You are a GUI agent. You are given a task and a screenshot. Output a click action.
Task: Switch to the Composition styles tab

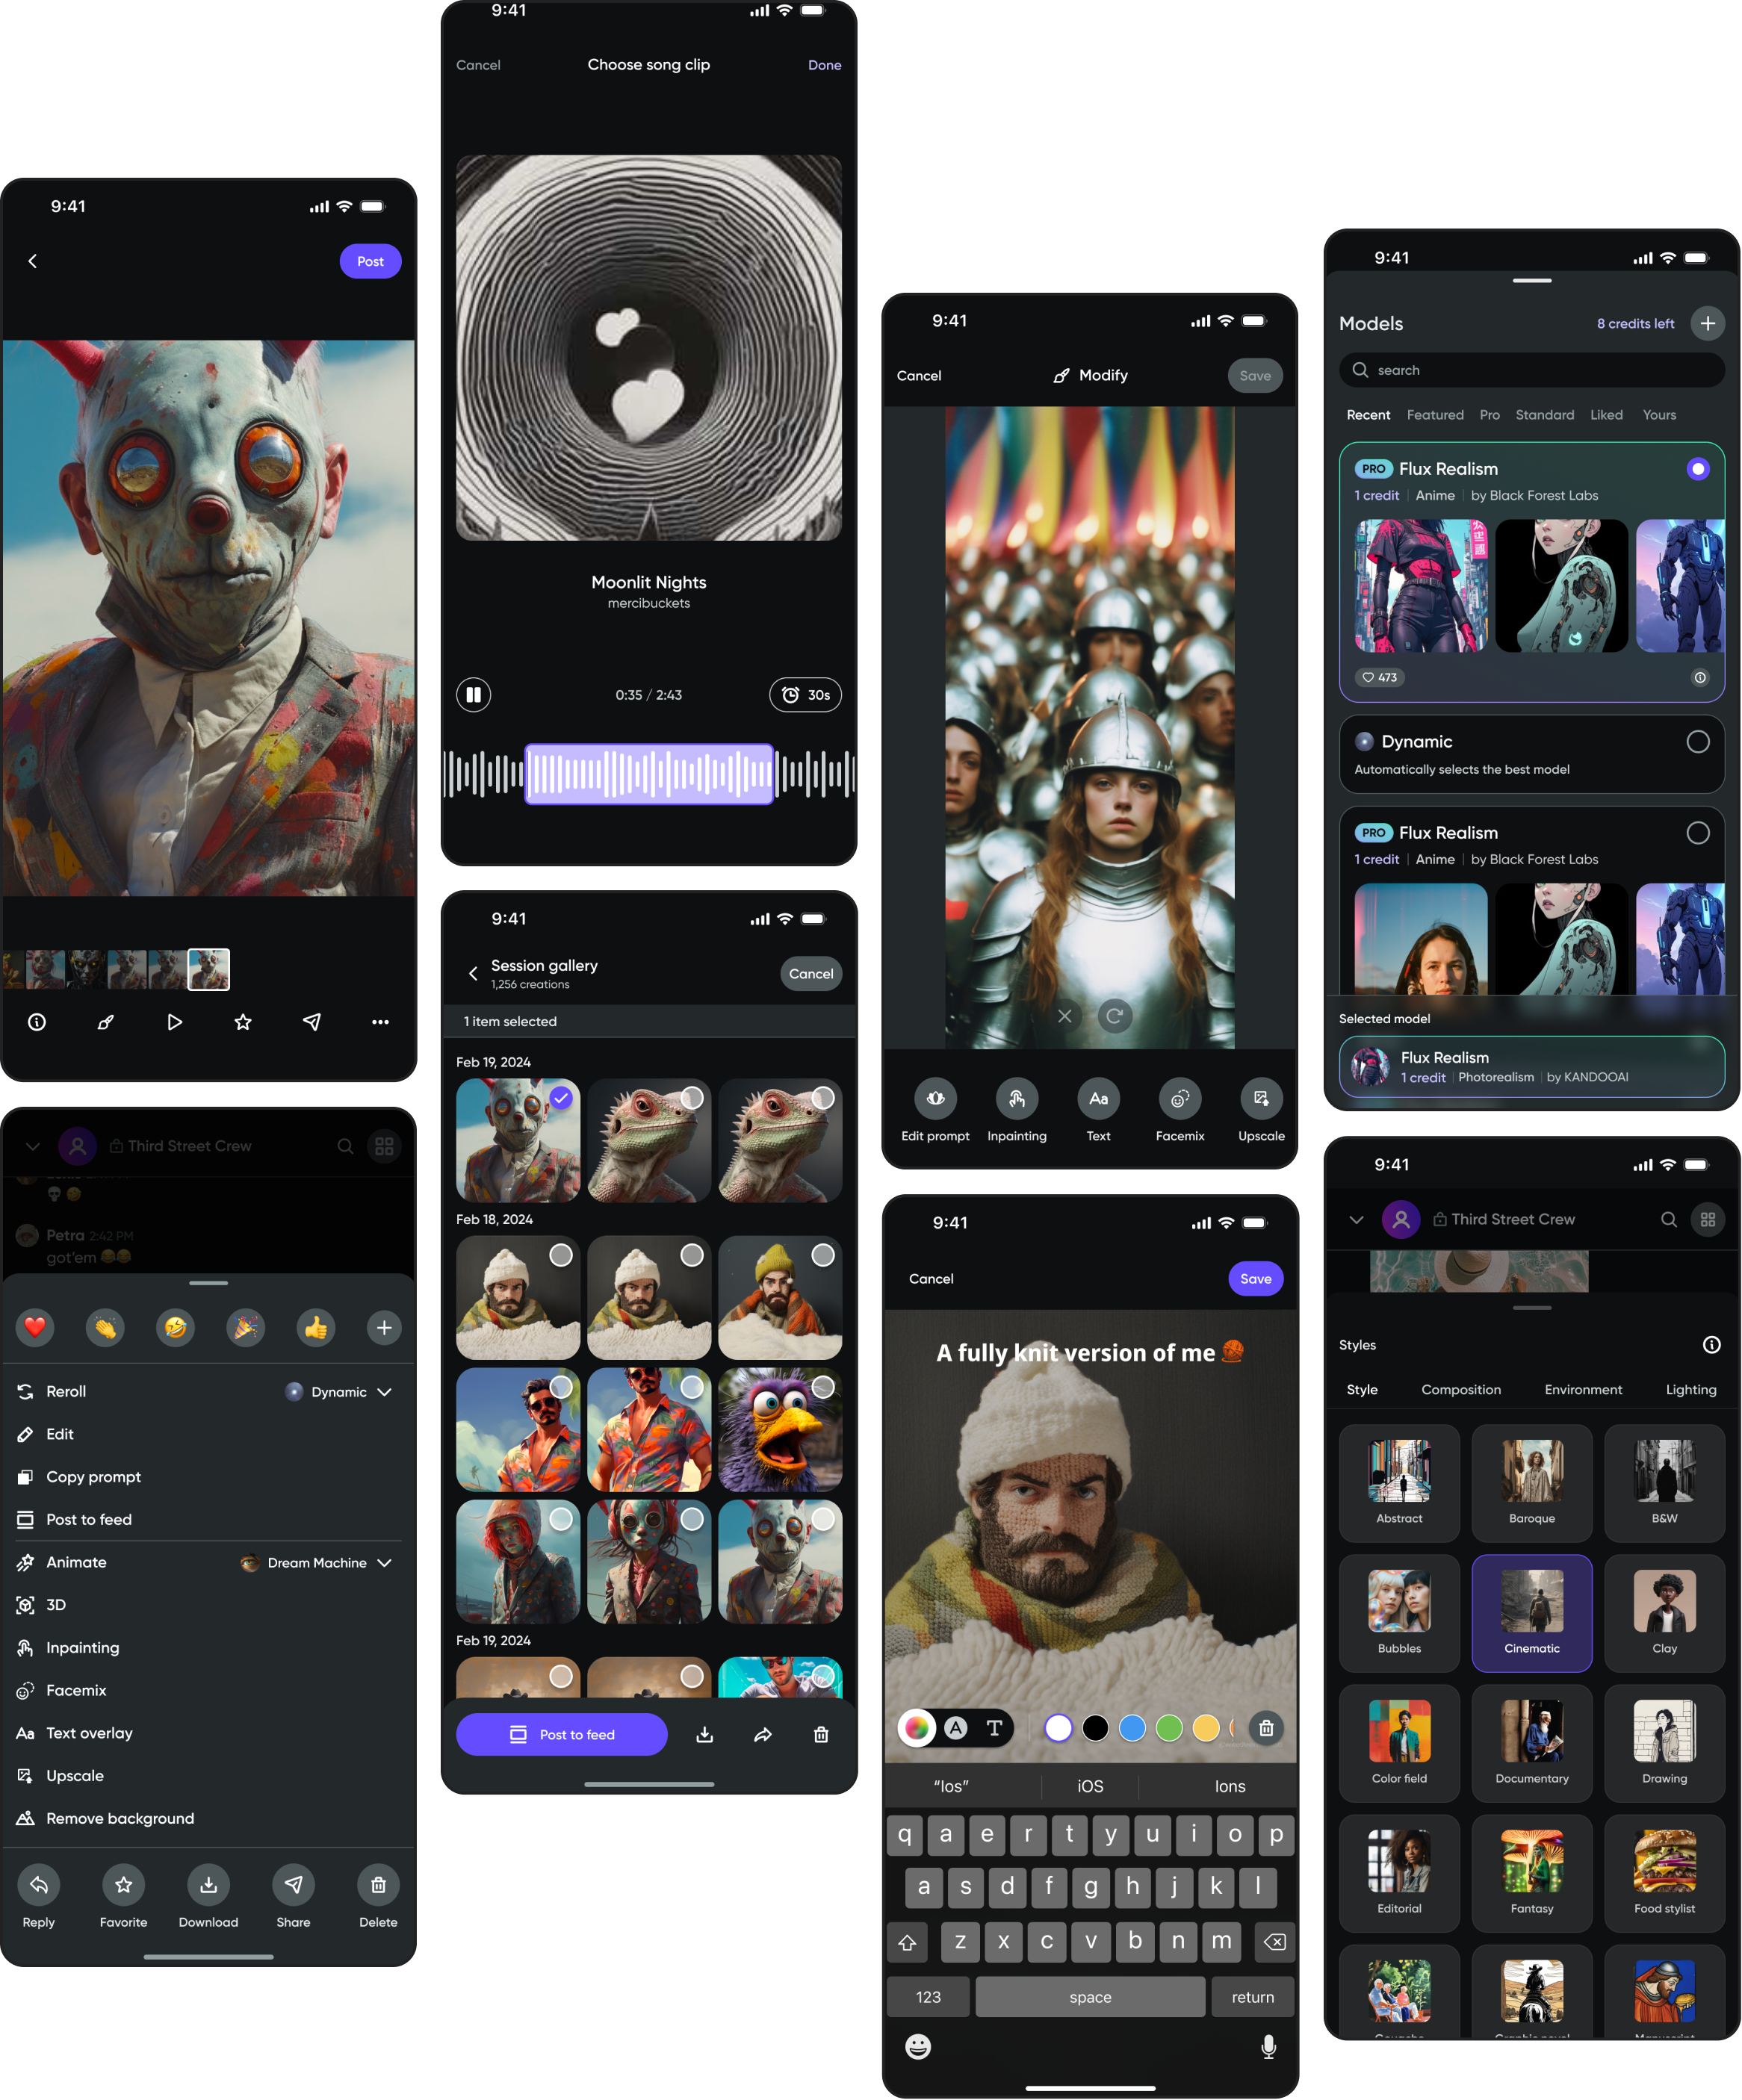pos(1460,1389)
